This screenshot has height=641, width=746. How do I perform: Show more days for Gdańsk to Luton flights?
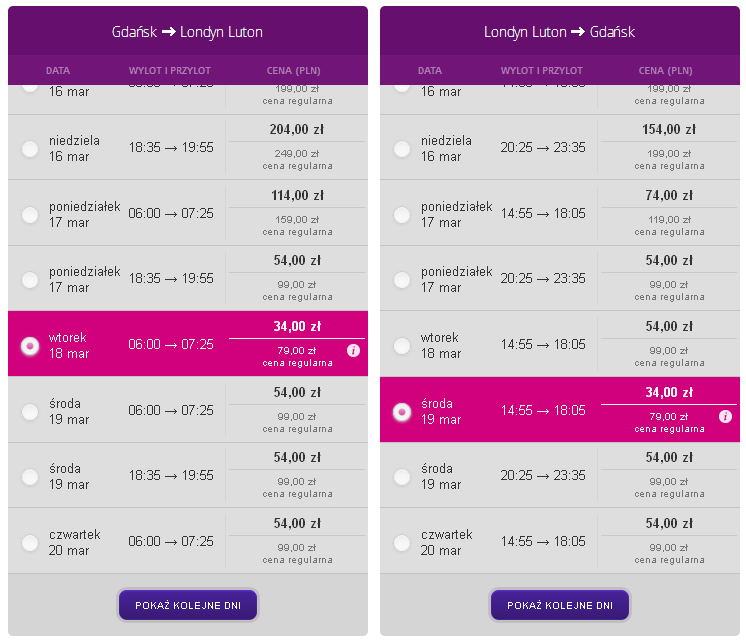click(x=188, y=605)
